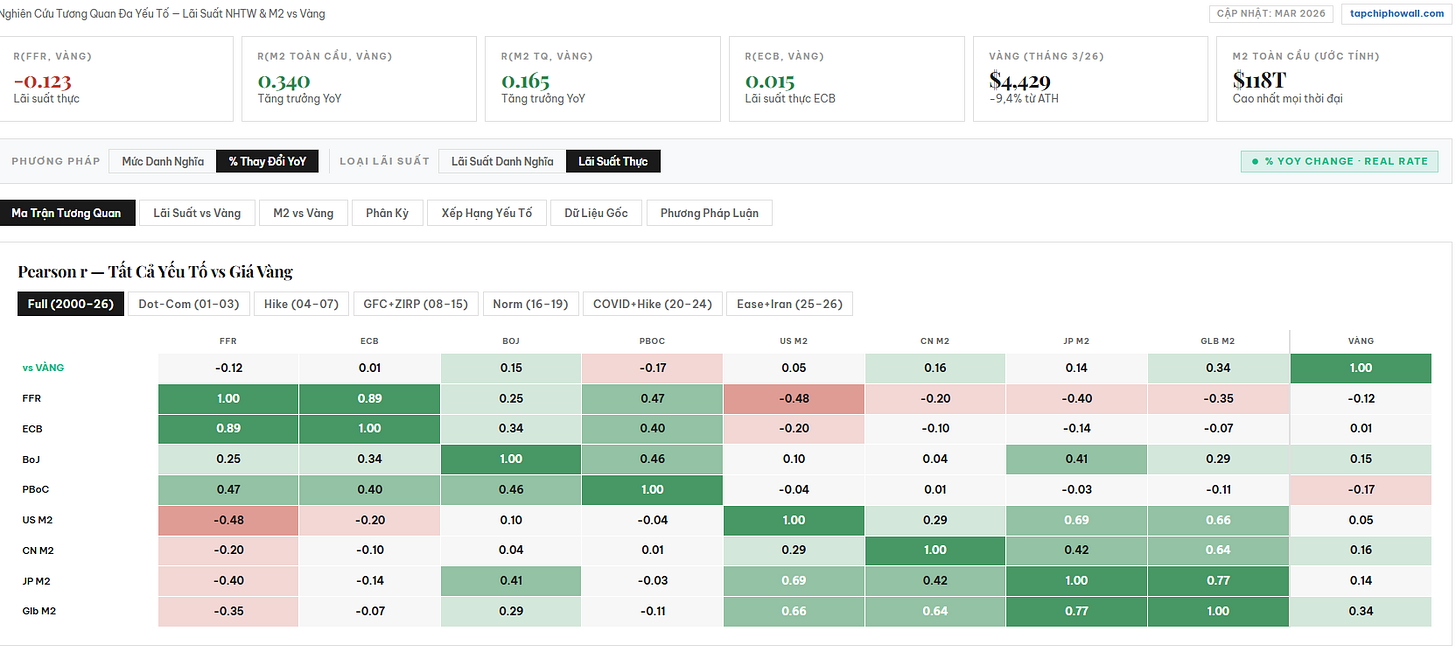The height and width of the screenshot is (653, 1456).
Task: Select Lãi Suất Thực rate type
Action: point(613,161)
